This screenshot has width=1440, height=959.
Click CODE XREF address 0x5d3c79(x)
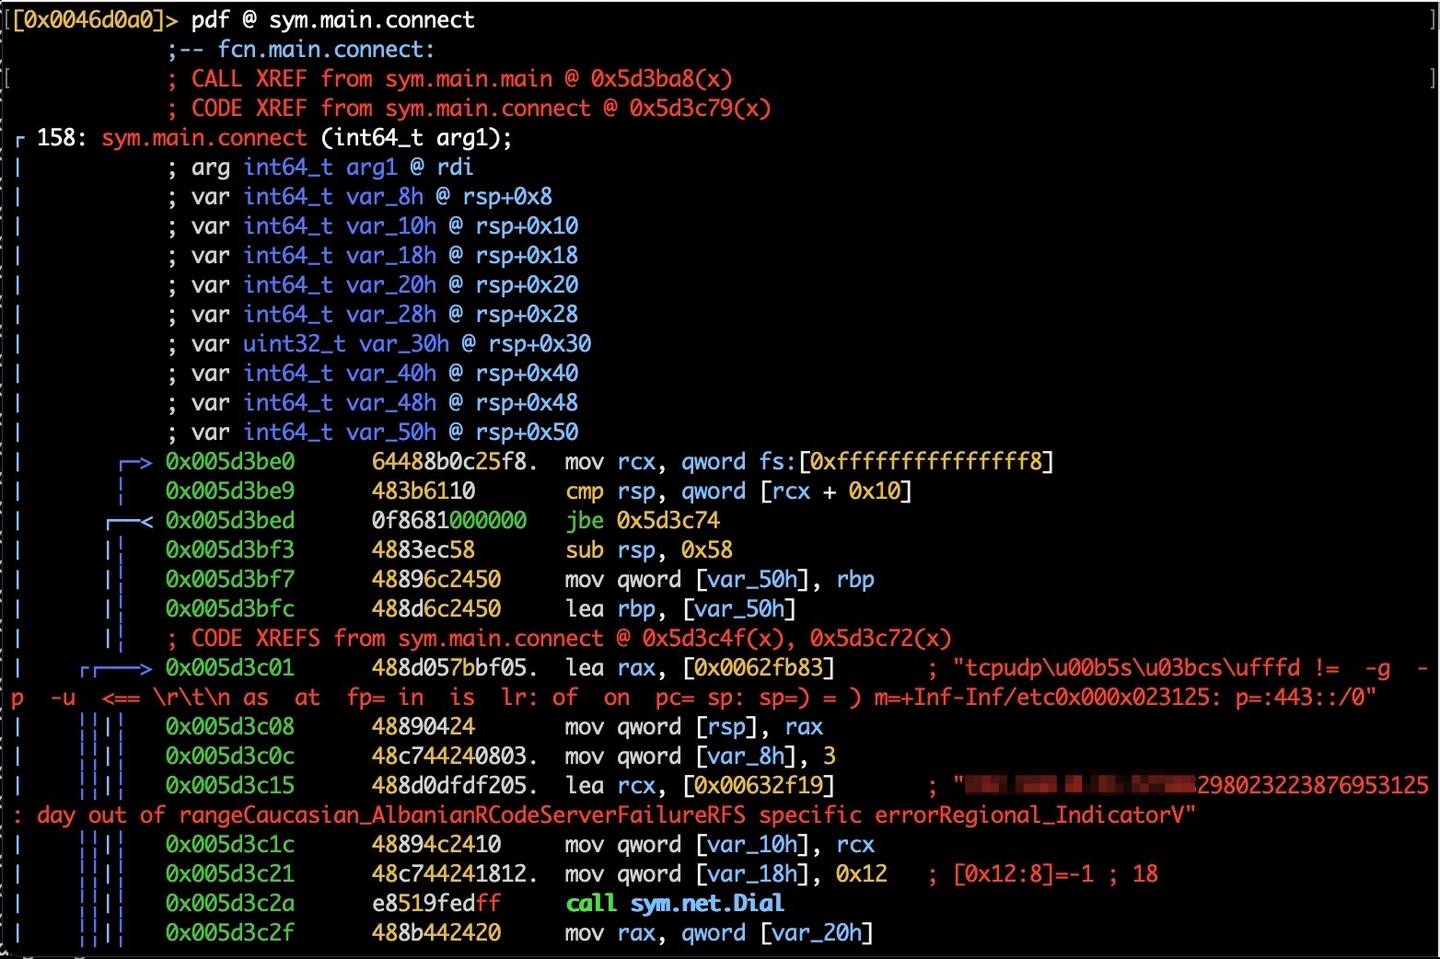(700, 108)
